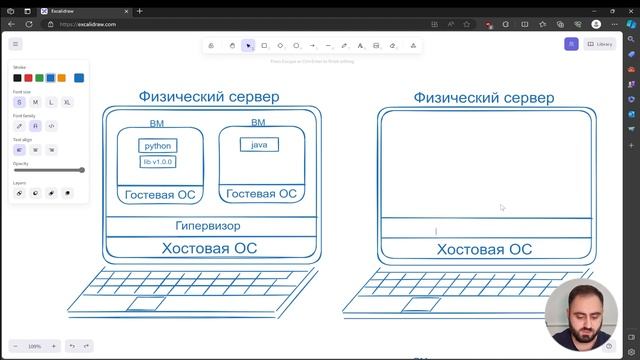This screenshot has height=360, width=640.
Task: Set stroke color to red
Action: (x=28, y=78)
